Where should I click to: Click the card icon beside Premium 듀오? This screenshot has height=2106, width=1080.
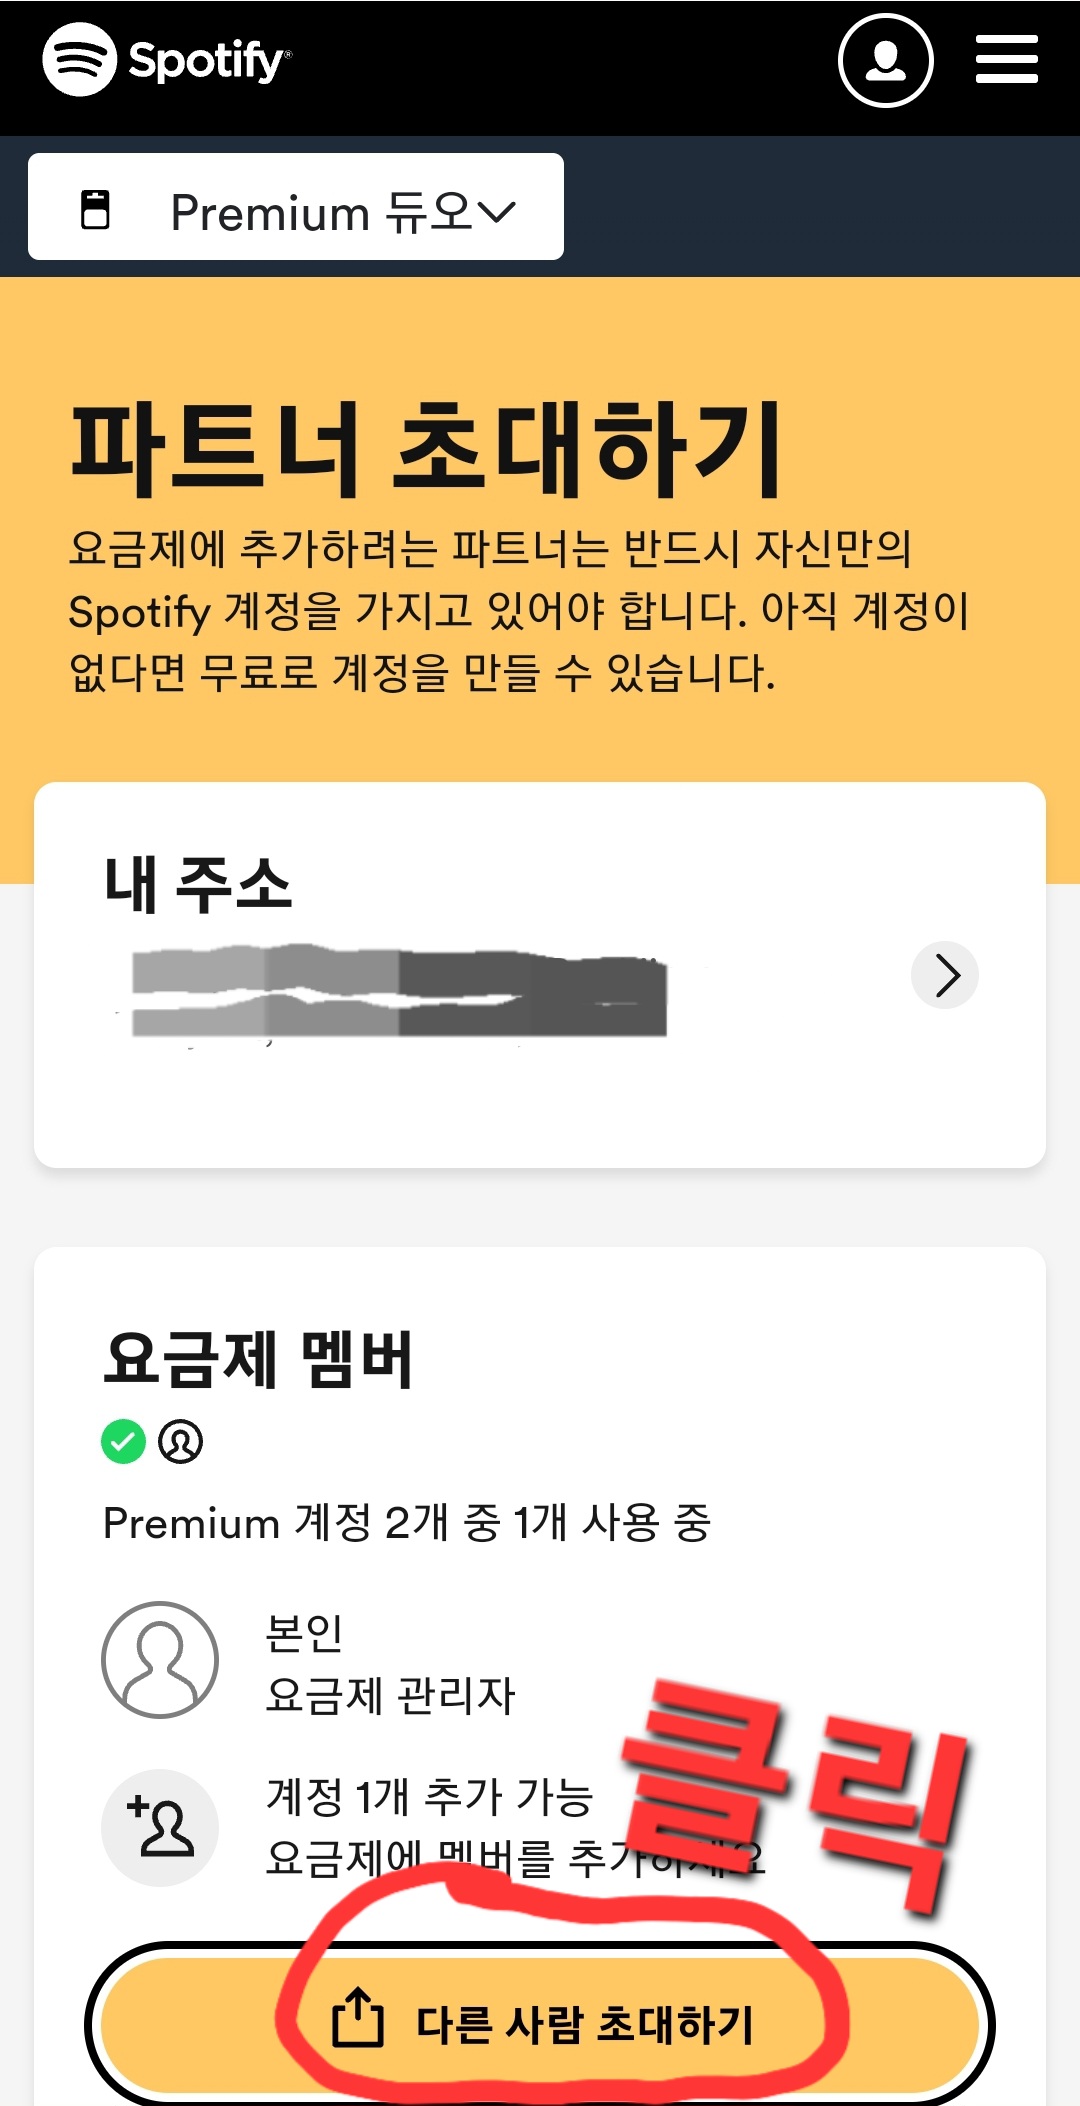point(95,210)
